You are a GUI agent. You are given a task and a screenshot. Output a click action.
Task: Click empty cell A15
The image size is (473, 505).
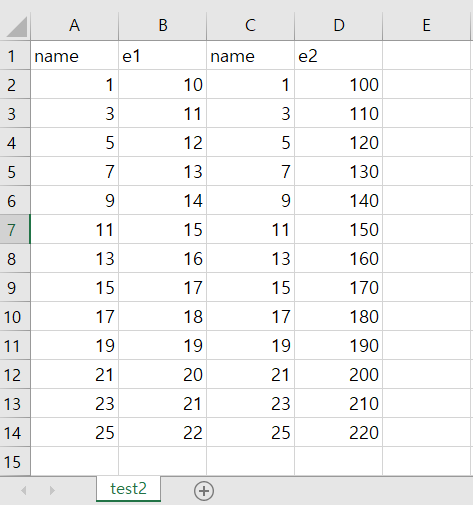click(74, 461)
